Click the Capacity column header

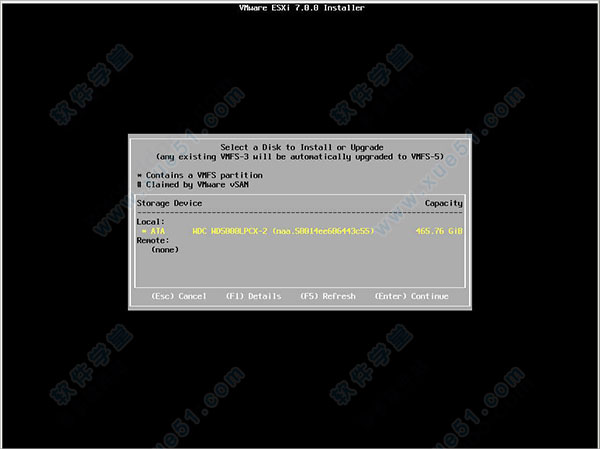coord(443,203)
